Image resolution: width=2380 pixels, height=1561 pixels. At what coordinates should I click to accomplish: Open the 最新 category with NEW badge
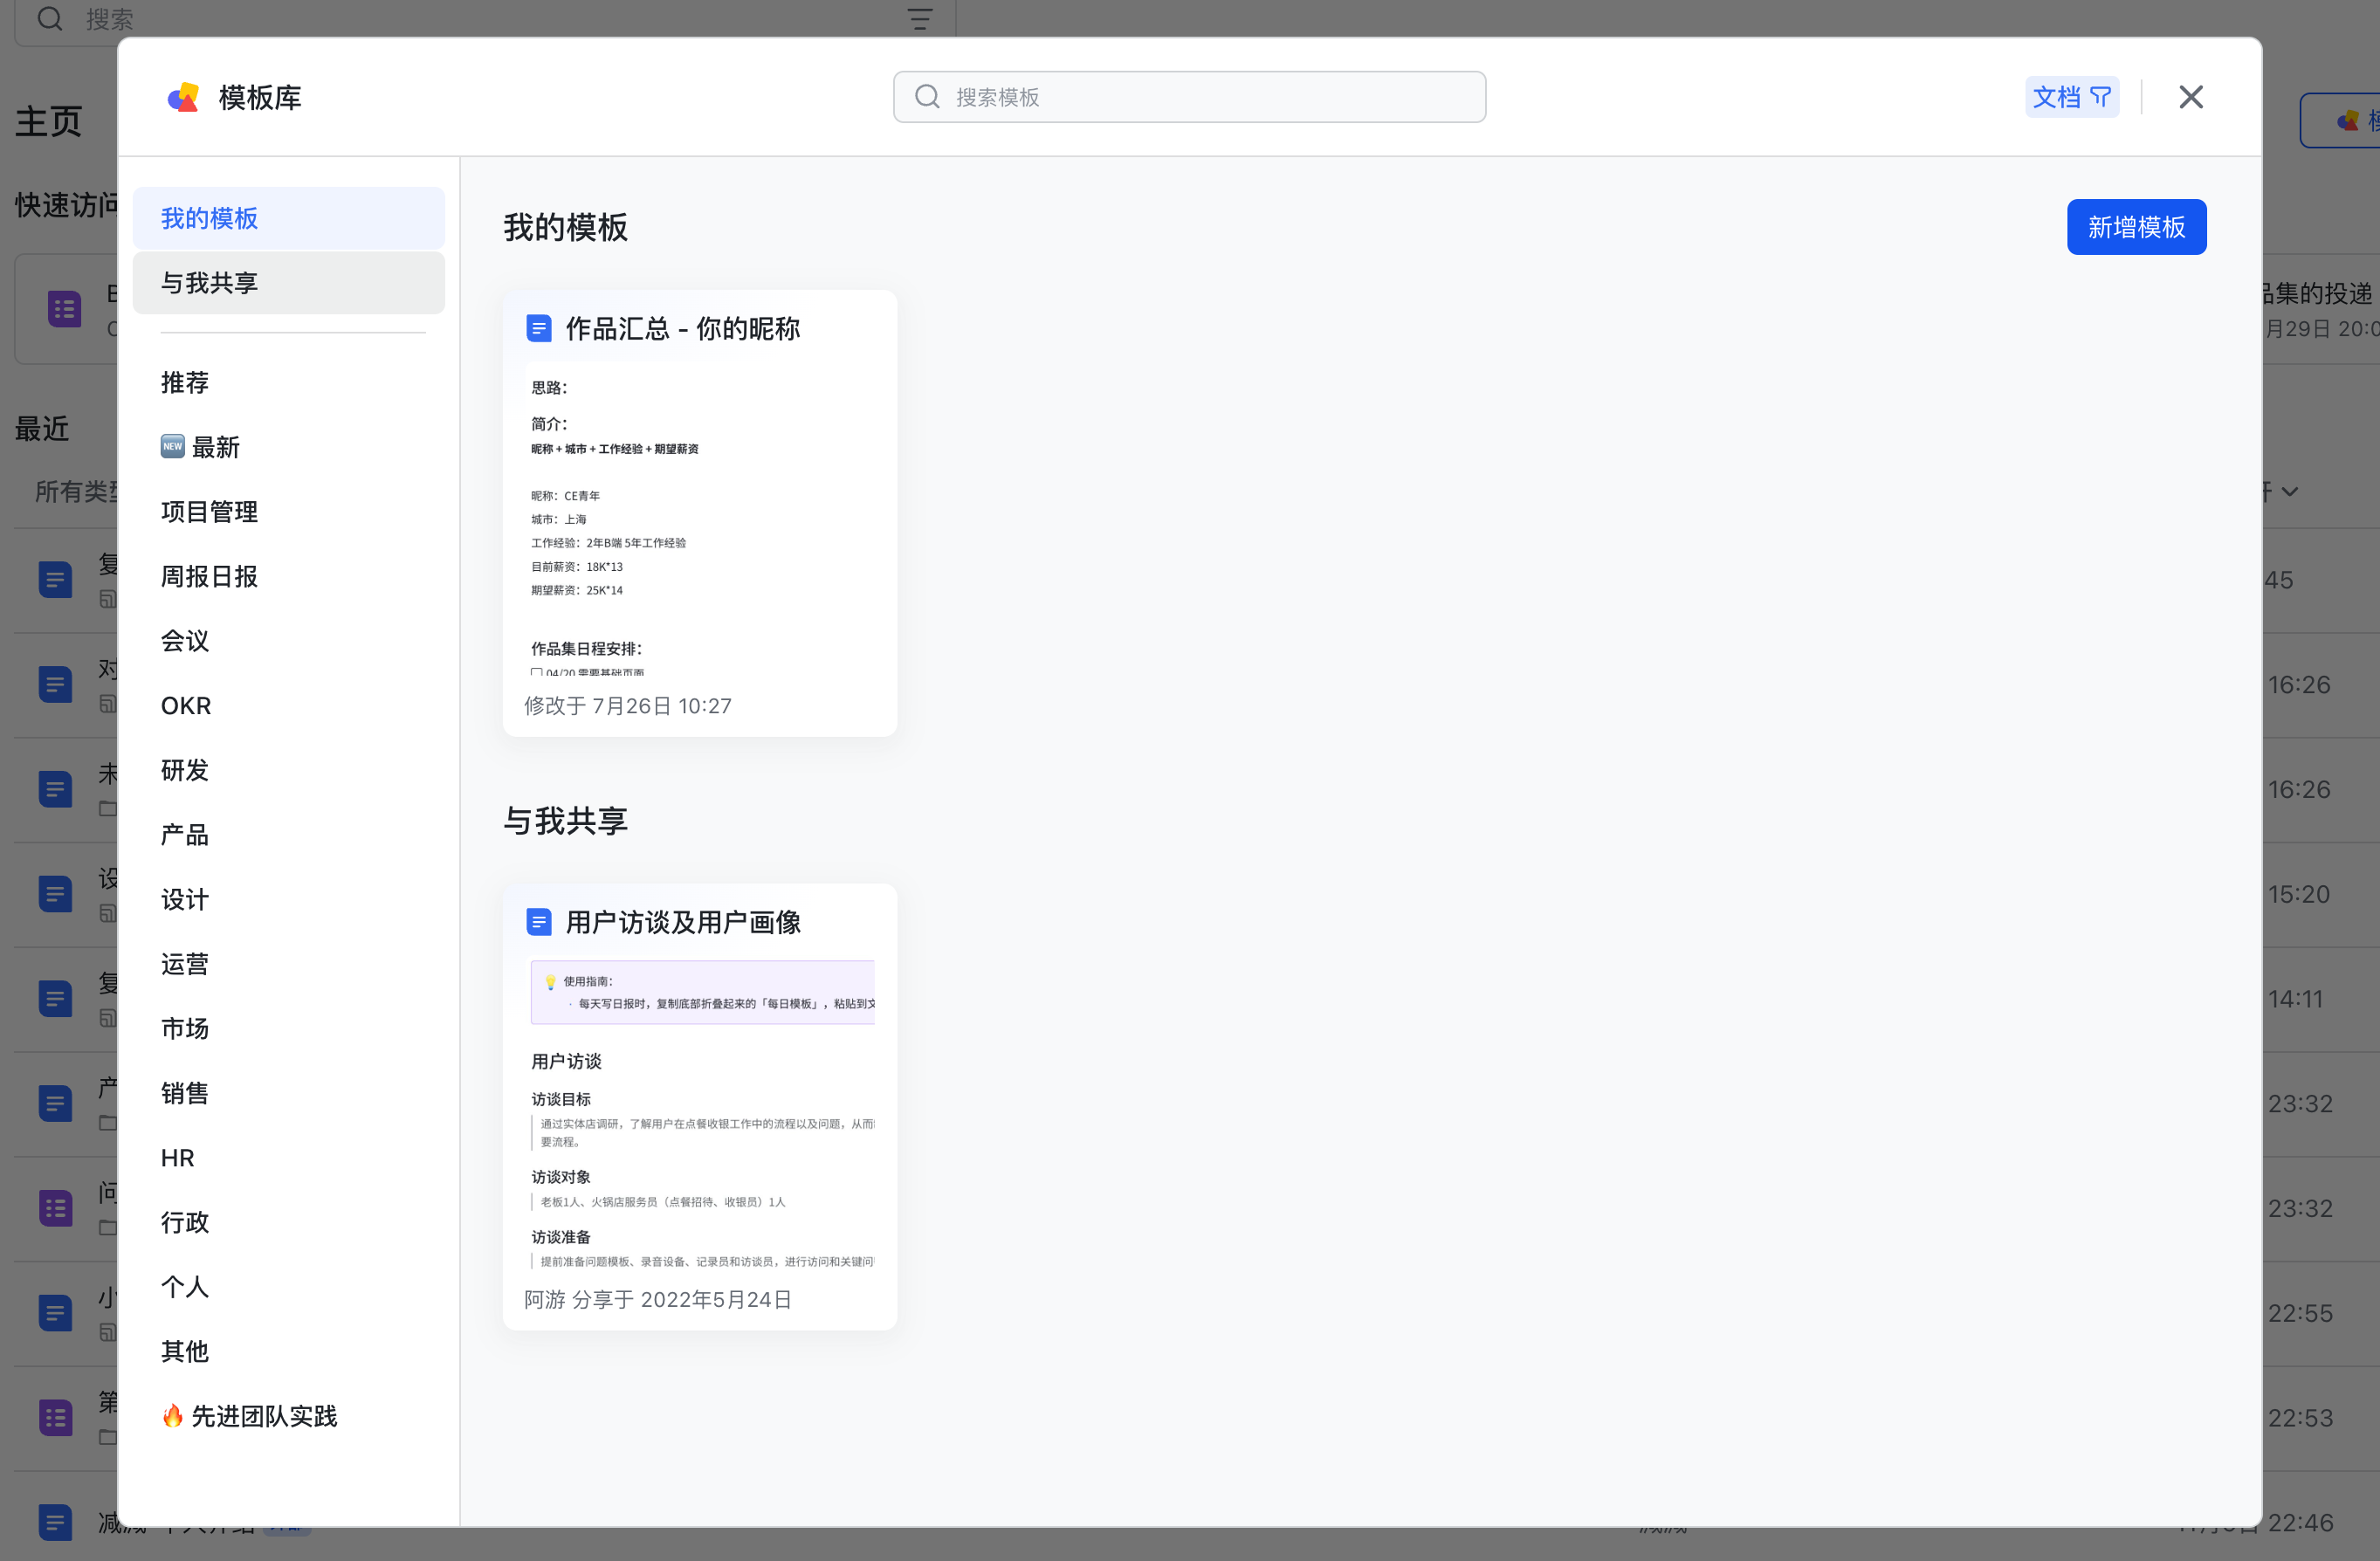click(288, 447)
